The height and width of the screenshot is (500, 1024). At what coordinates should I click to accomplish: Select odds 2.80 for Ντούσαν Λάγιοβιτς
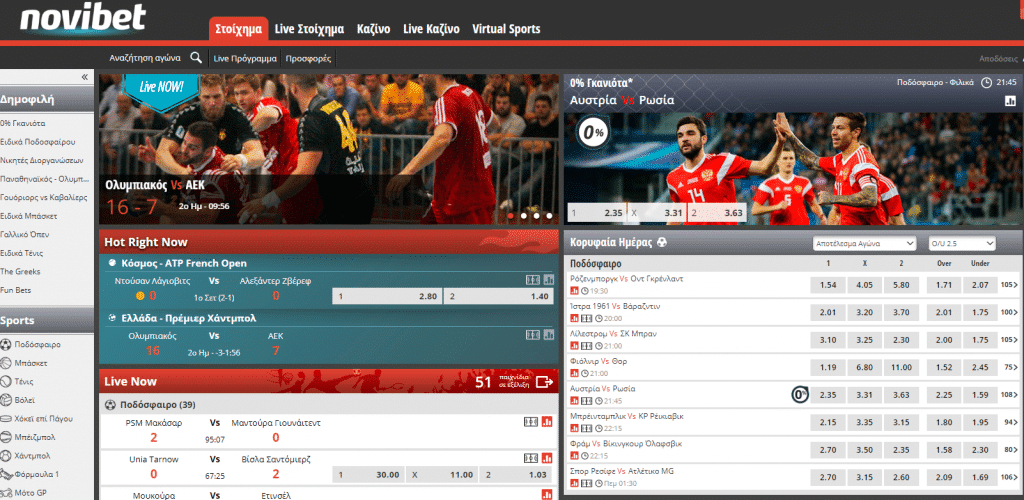[x=388, y=297]
